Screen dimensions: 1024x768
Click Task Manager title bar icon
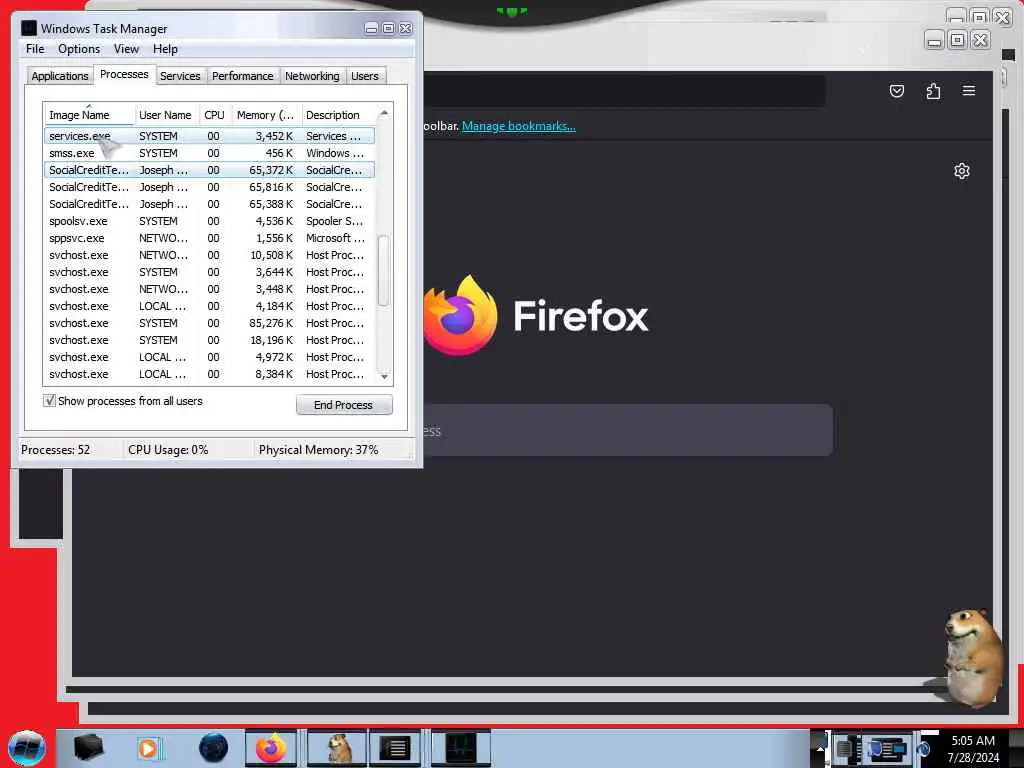[x=29, y=28]
